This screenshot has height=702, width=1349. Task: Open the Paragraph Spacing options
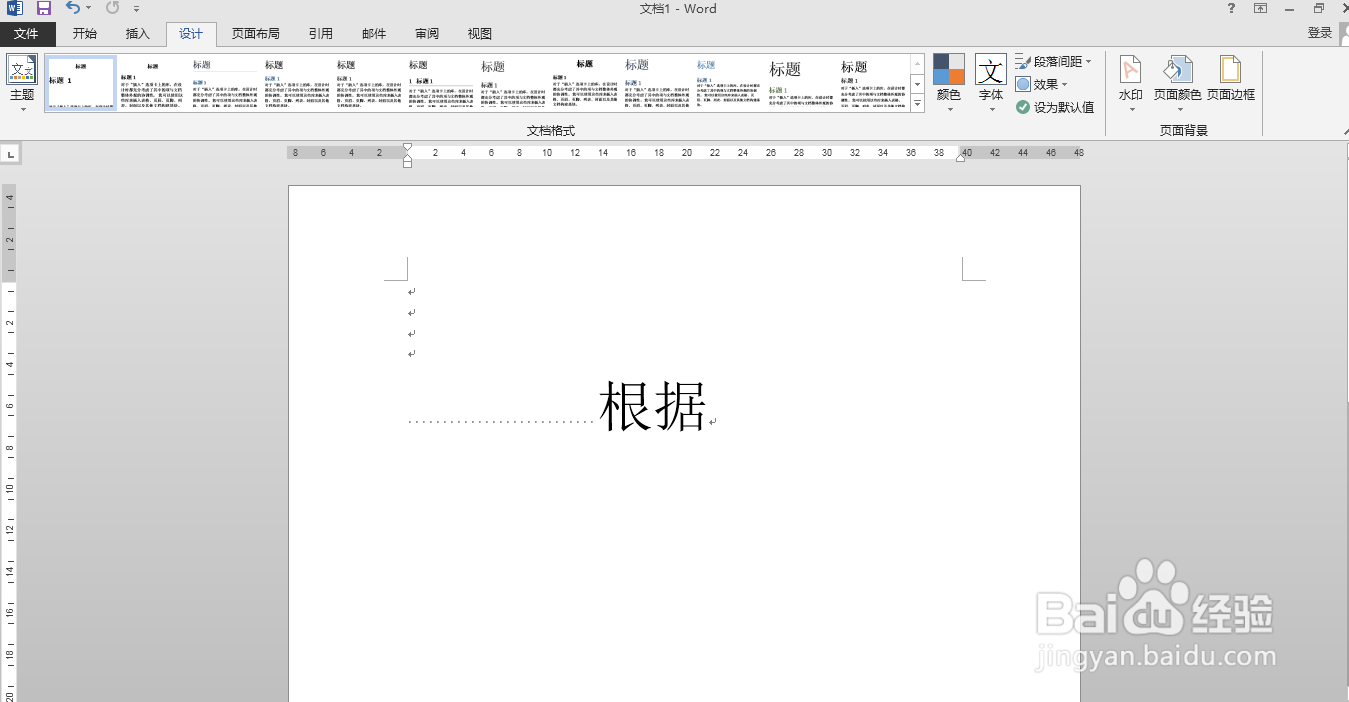coord(1053,61)
